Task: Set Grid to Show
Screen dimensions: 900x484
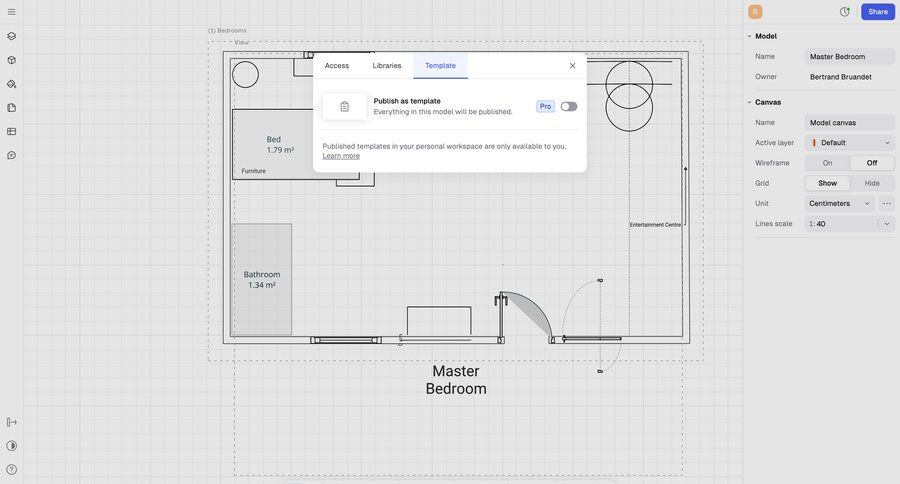Action: click(x=827, y=183)
